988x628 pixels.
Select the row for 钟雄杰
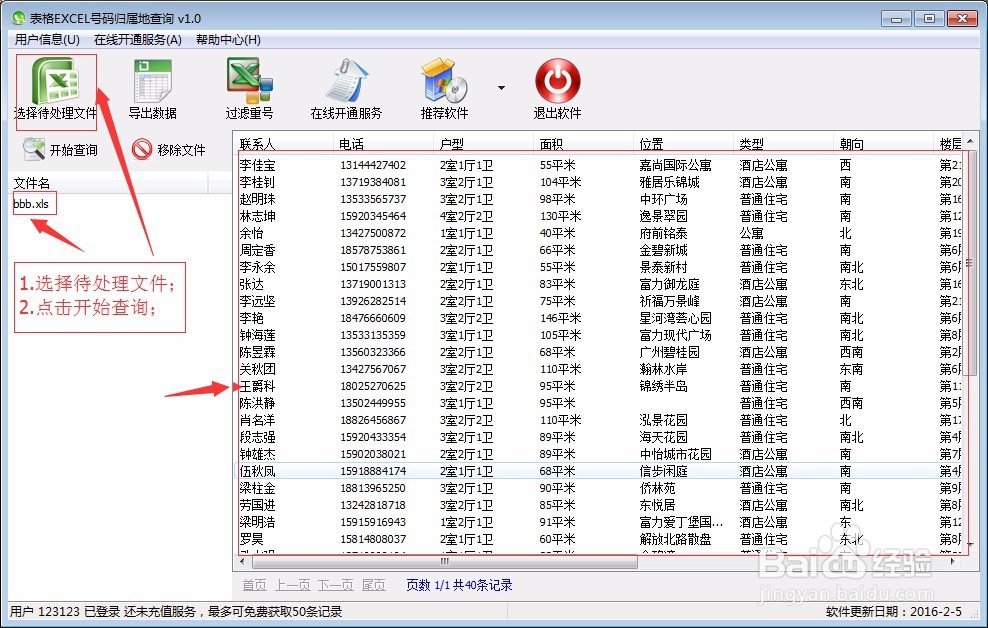point(598,454)
